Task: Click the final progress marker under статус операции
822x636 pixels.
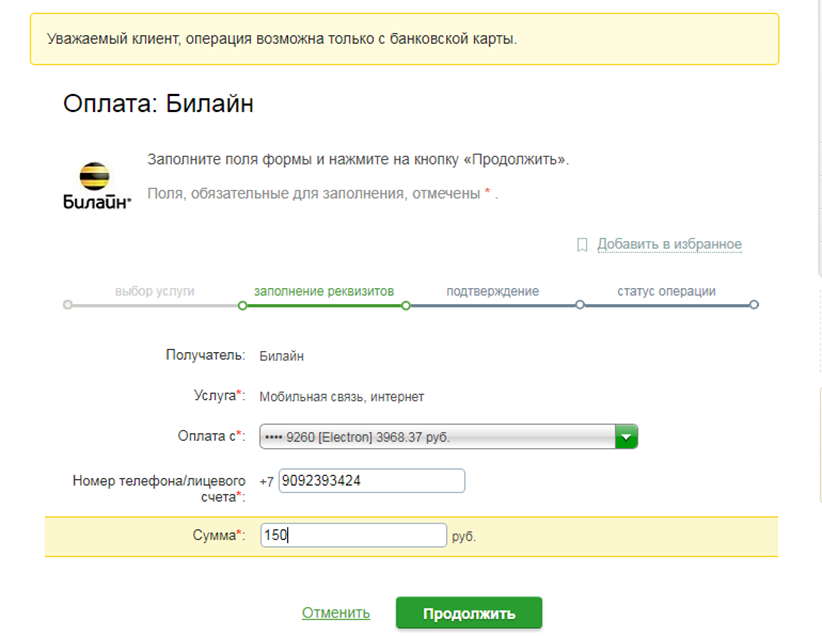Action: (754, 305)
